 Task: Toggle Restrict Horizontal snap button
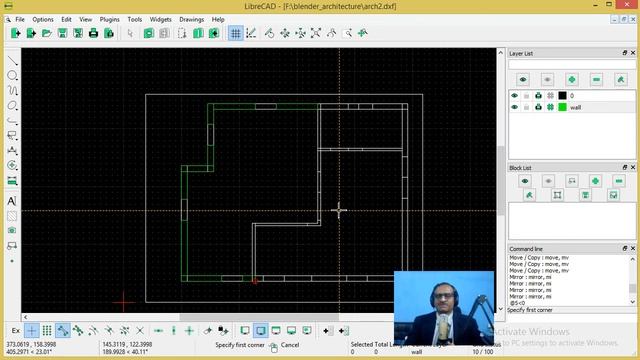[158, 331]
